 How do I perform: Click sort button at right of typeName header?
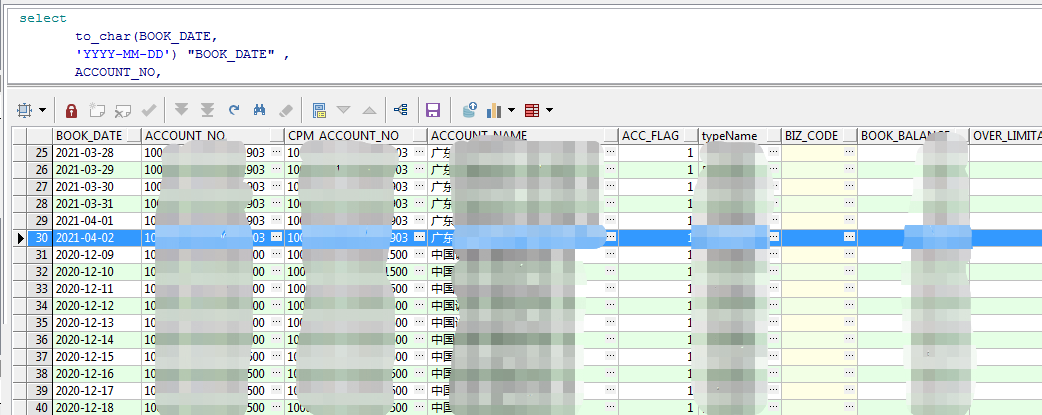point(774,136)
